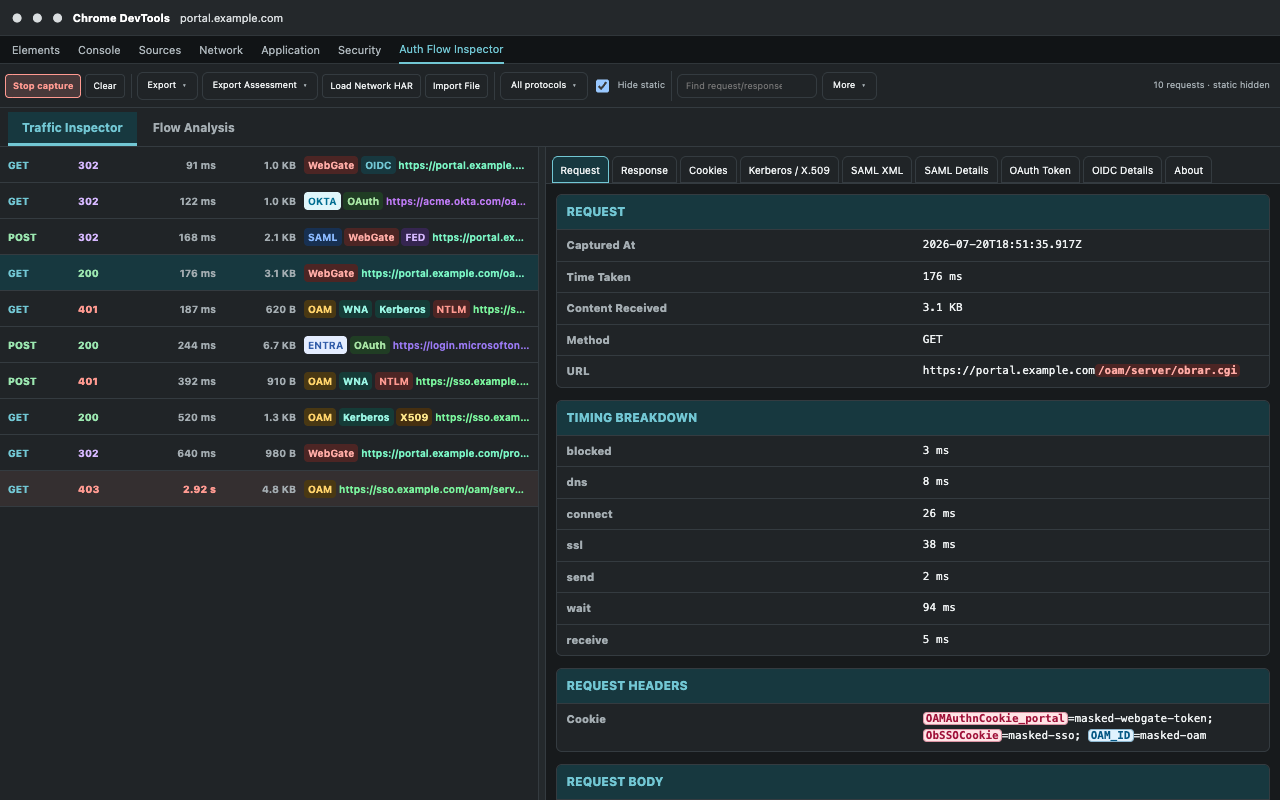The image size is (1280, 800).
Task: Click the OAM_ID cookie name
Action: [x=1110, y=735]
